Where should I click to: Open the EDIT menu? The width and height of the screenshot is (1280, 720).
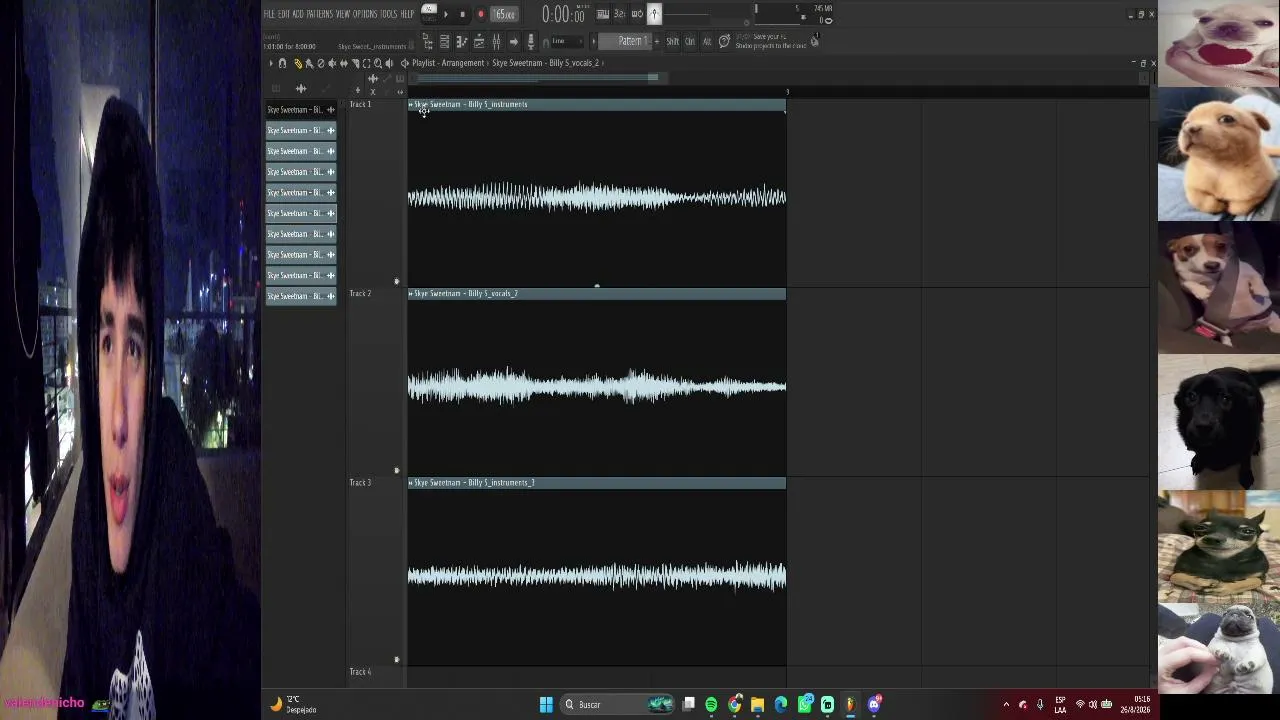coord(284,14)
